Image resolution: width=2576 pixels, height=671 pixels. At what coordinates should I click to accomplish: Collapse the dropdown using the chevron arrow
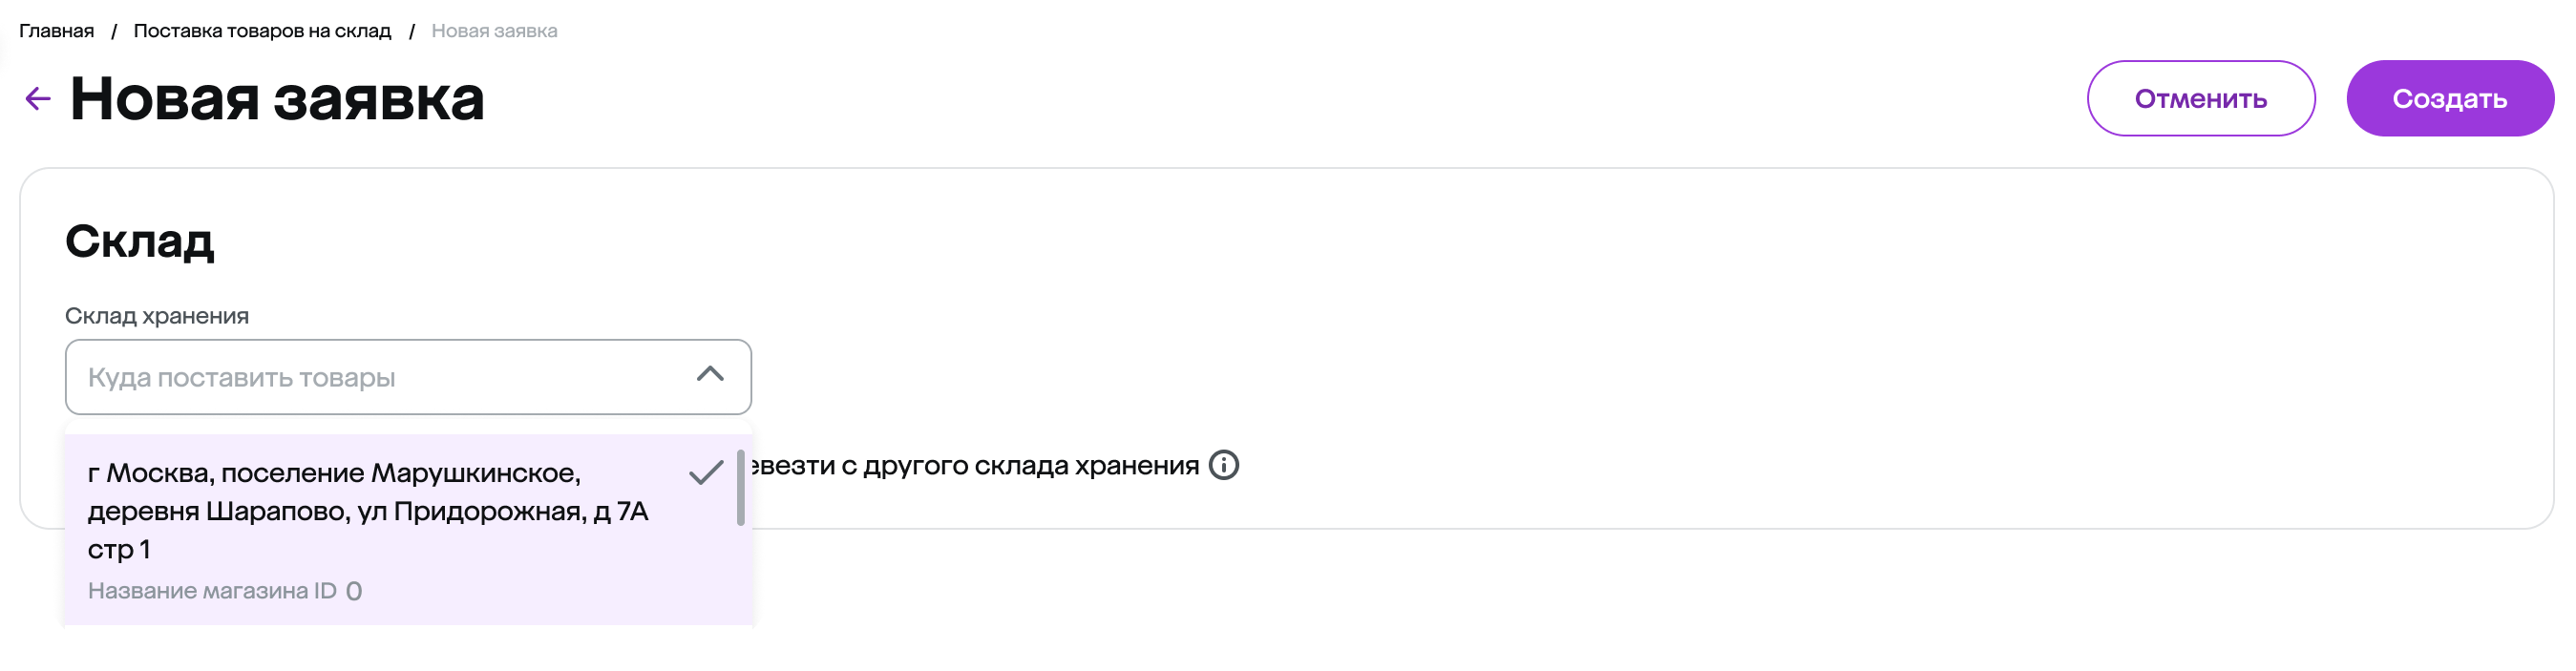[x=710, y=375]
